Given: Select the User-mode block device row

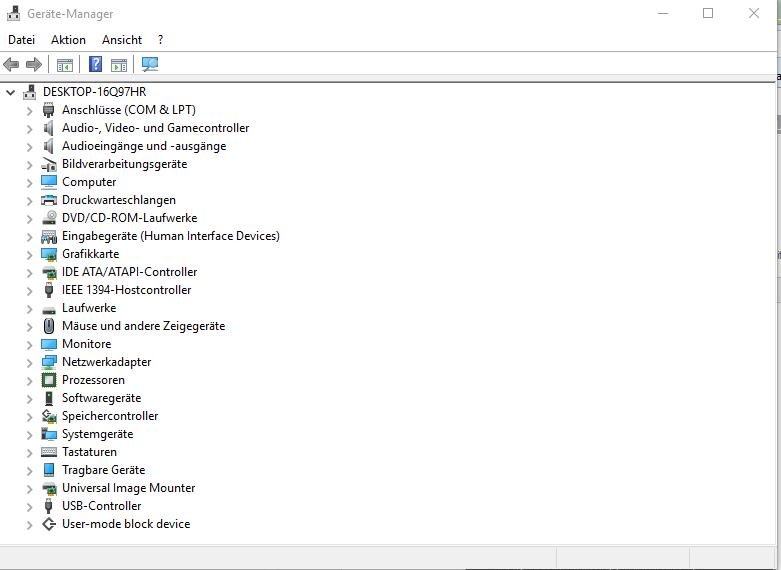Looking at the screenshot, I should click(126, 524).
